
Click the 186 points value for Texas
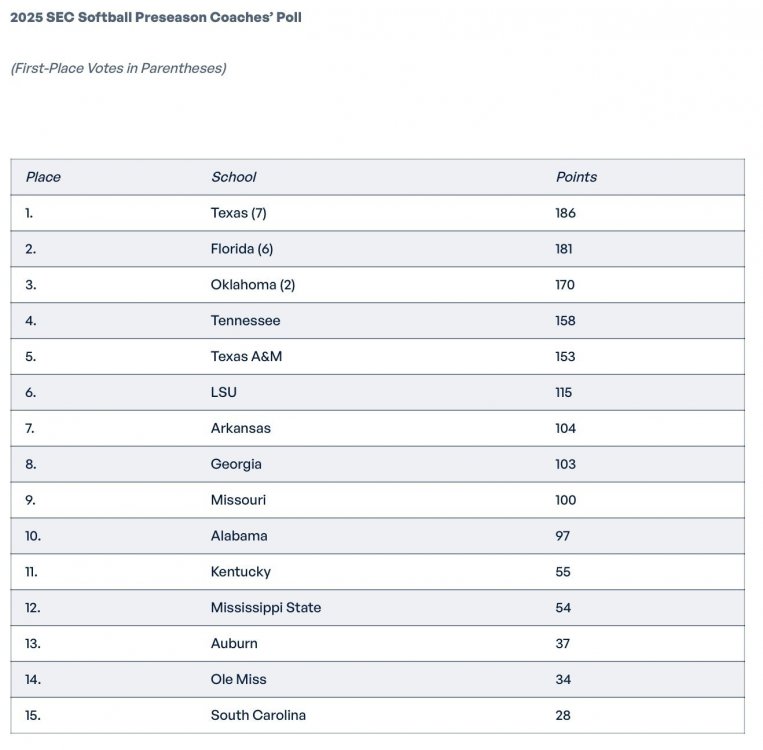tap(566, 213)
